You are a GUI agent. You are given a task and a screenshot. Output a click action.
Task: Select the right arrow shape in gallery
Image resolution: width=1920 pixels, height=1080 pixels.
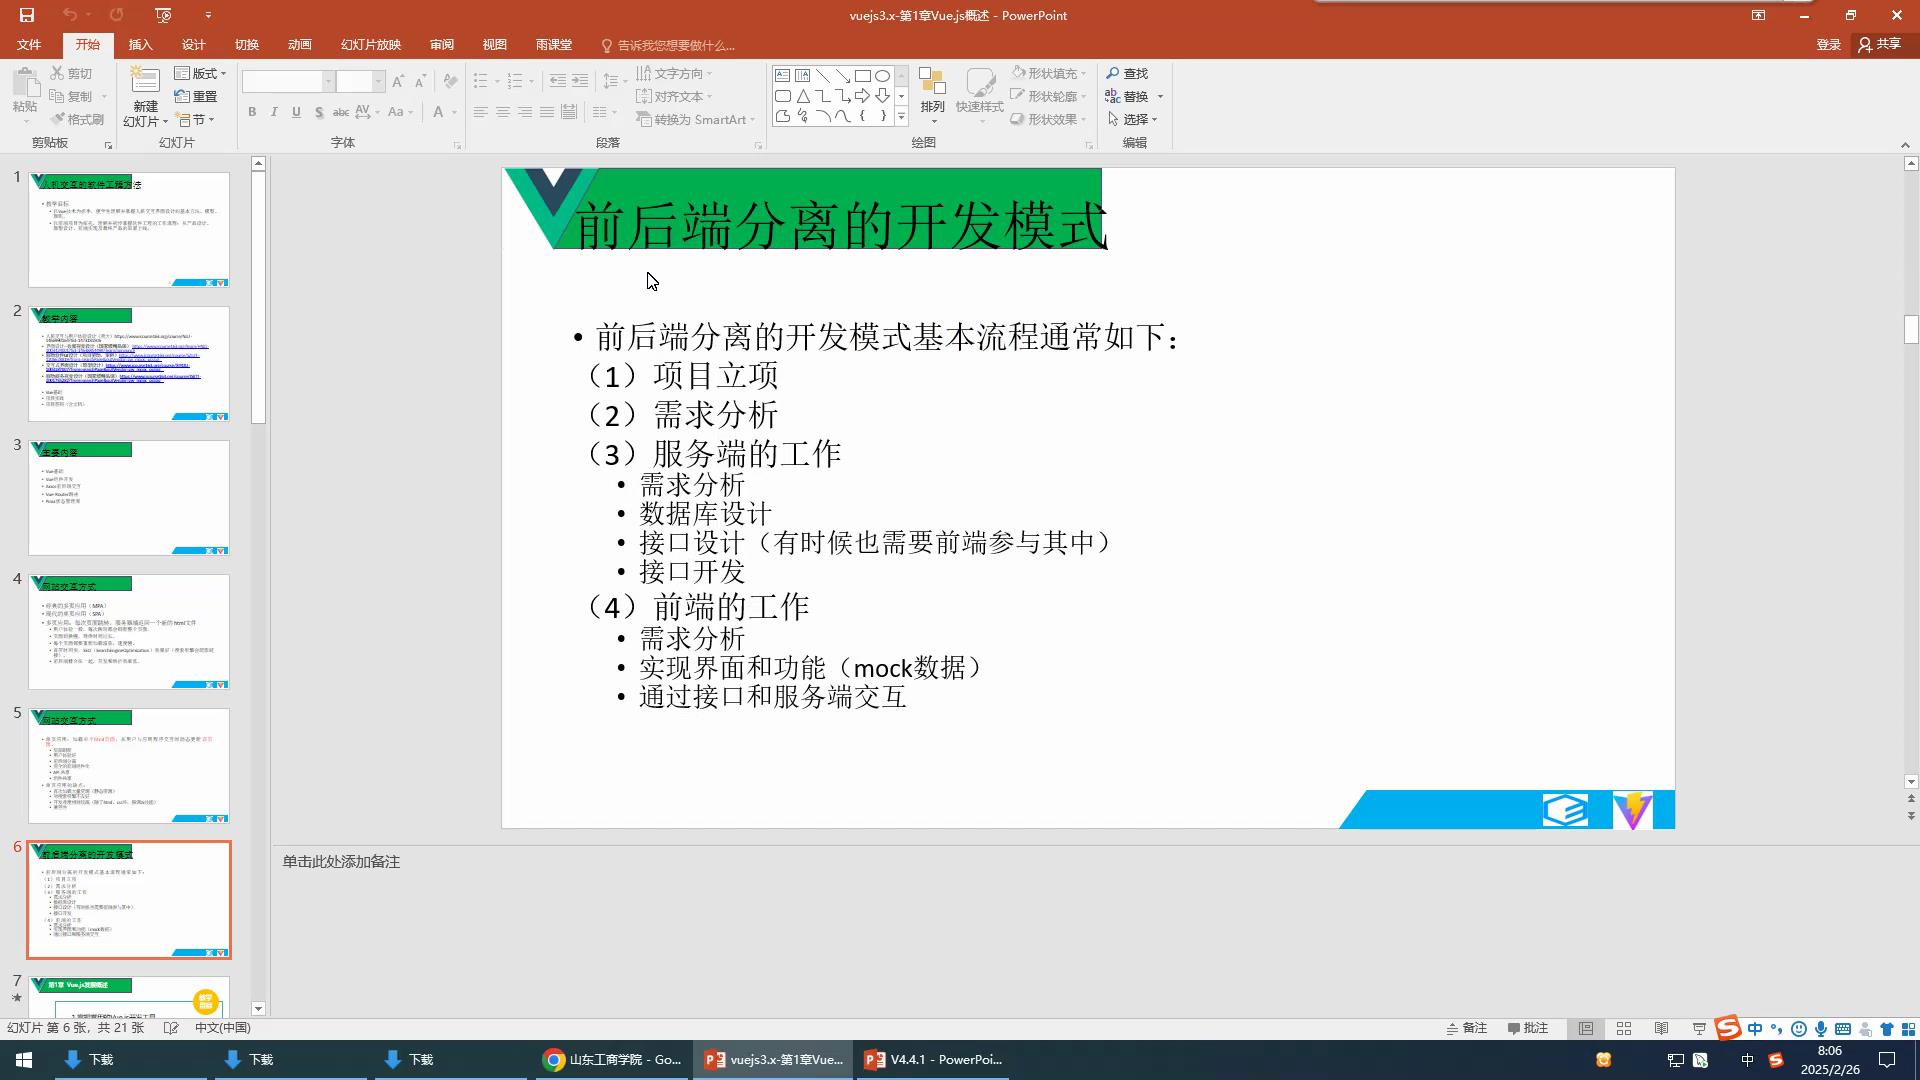pos(862,96)
